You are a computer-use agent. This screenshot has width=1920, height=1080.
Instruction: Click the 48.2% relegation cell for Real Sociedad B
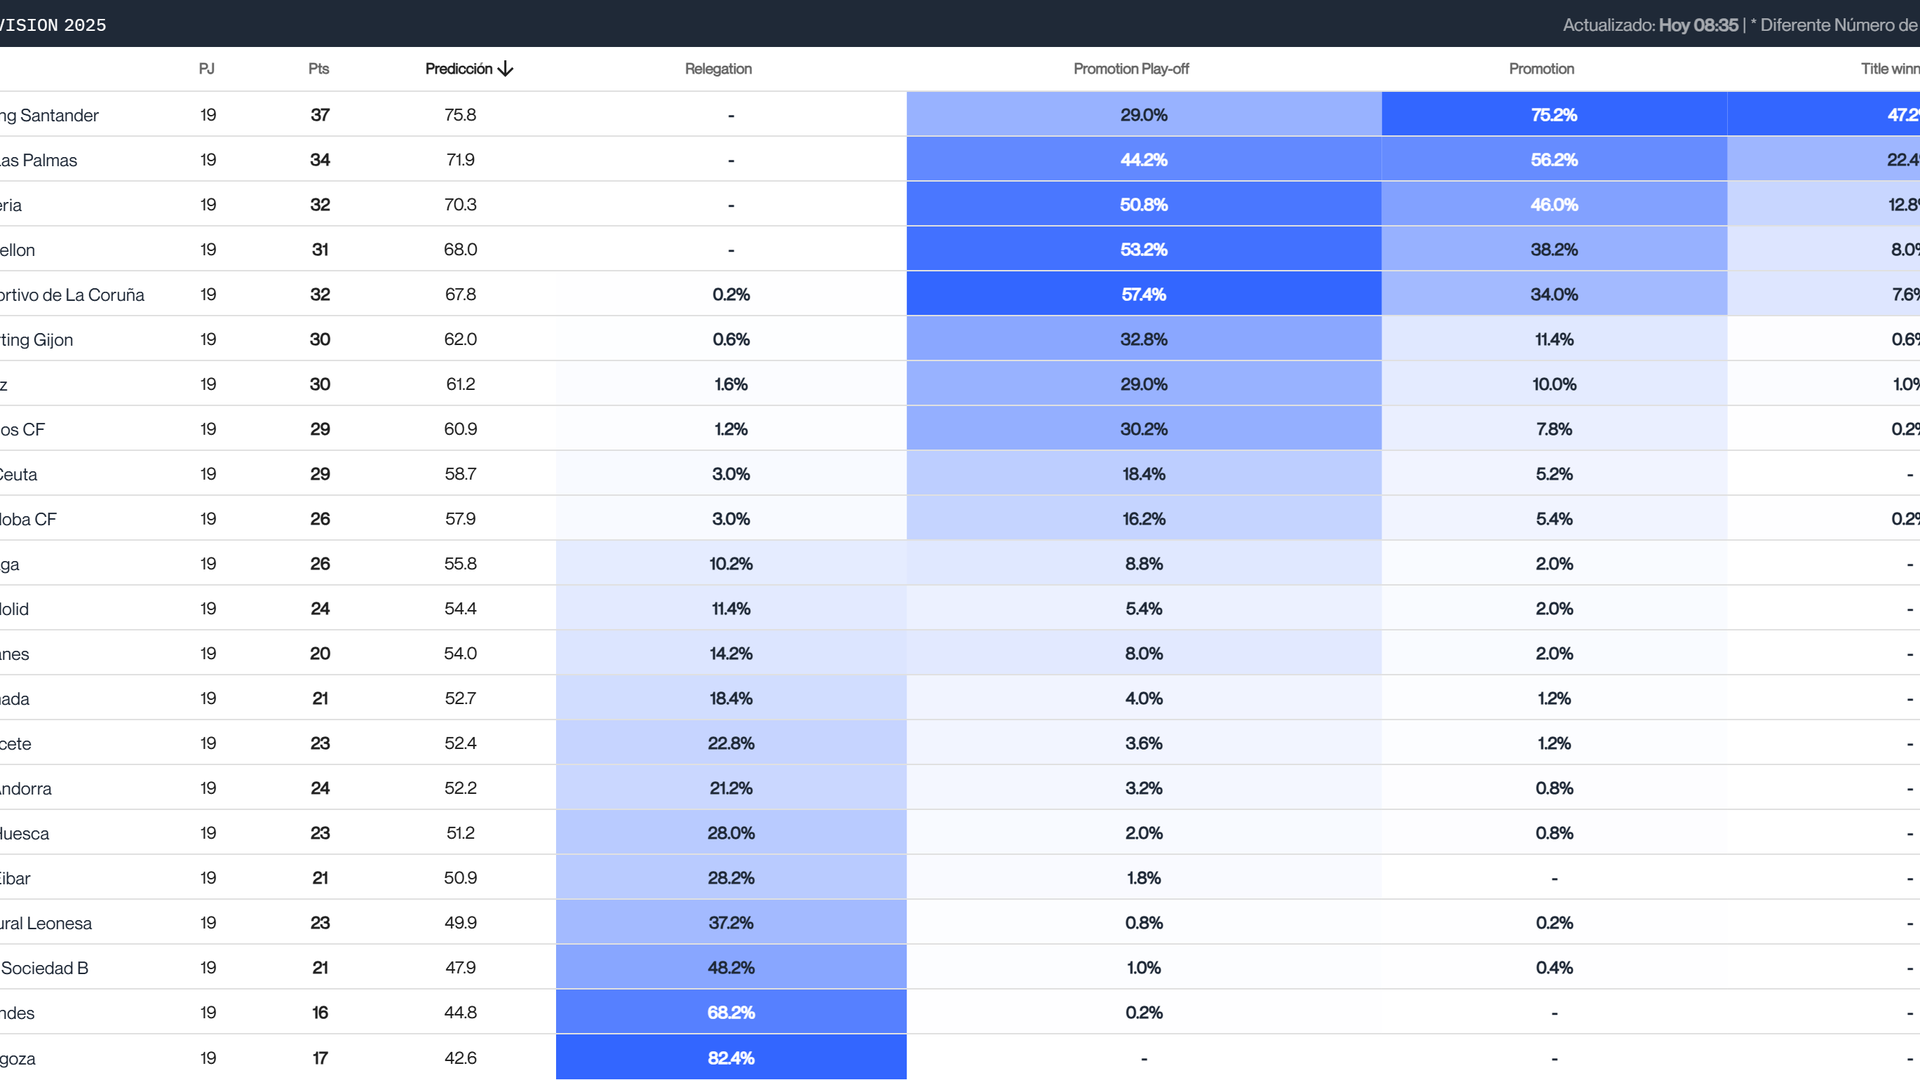pyautogui.click(x=730, y=967)
